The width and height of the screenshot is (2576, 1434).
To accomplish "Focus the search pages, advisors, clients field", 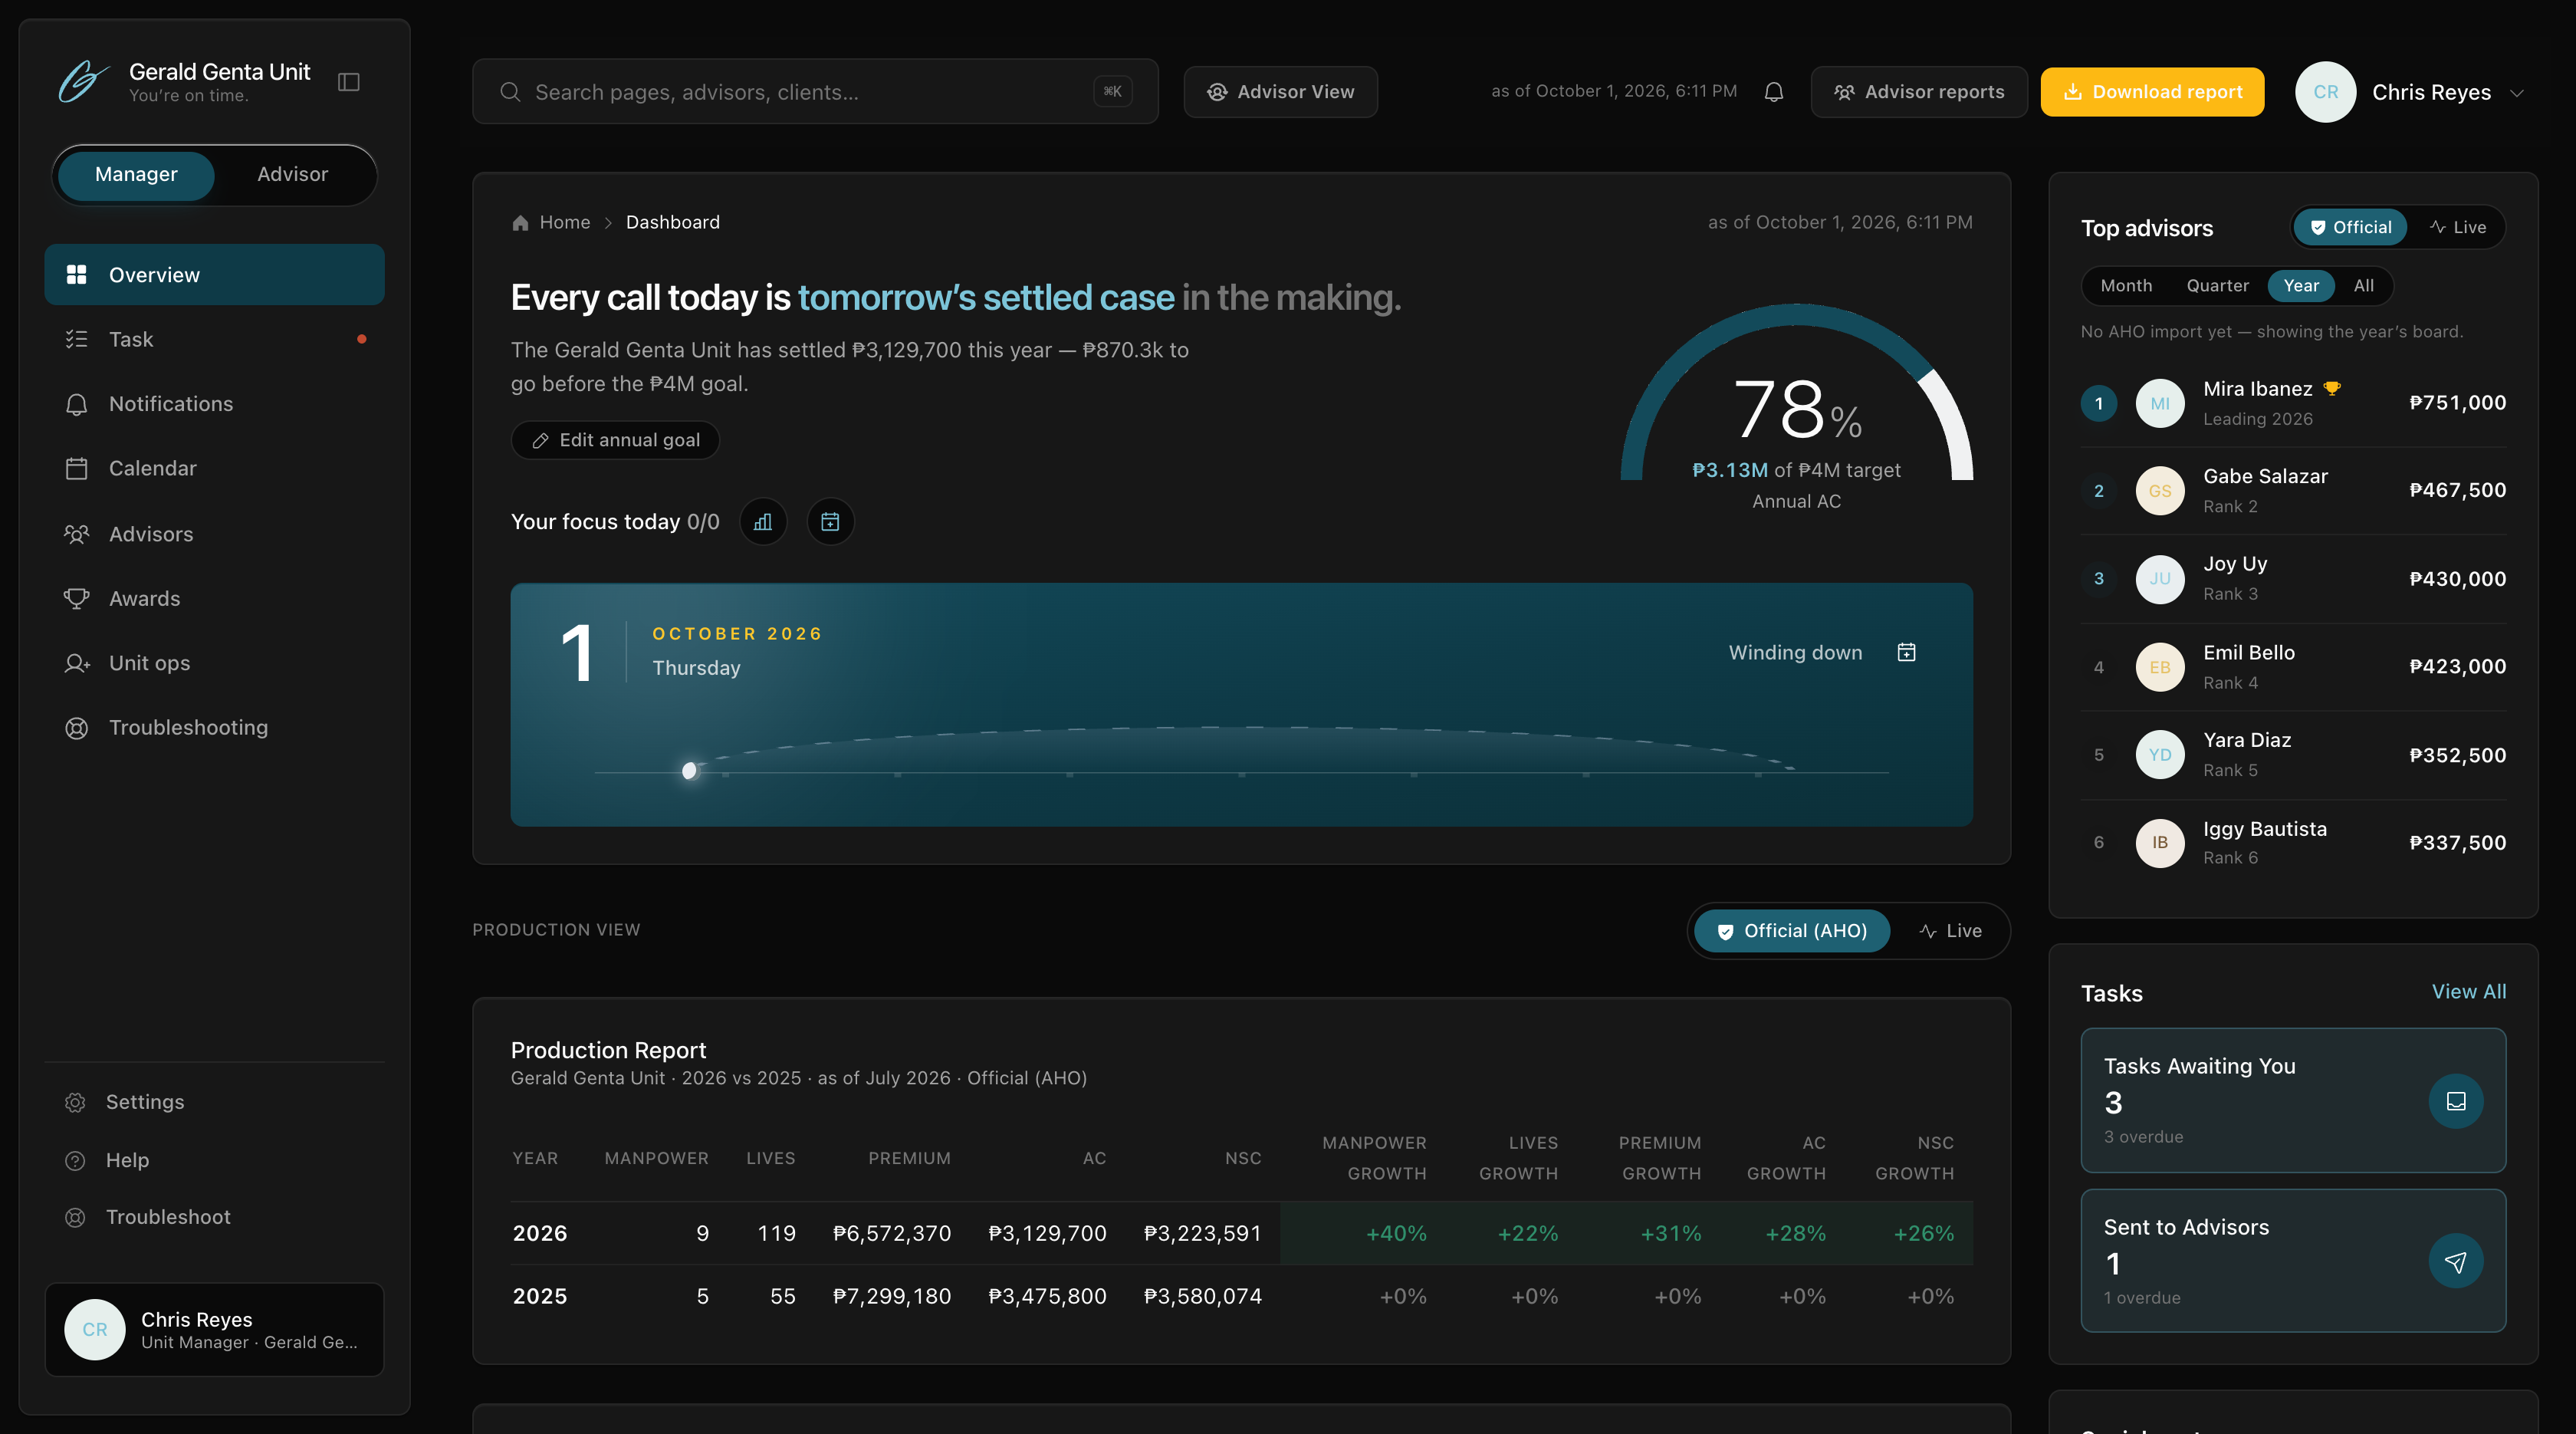I will pos(815,92).
